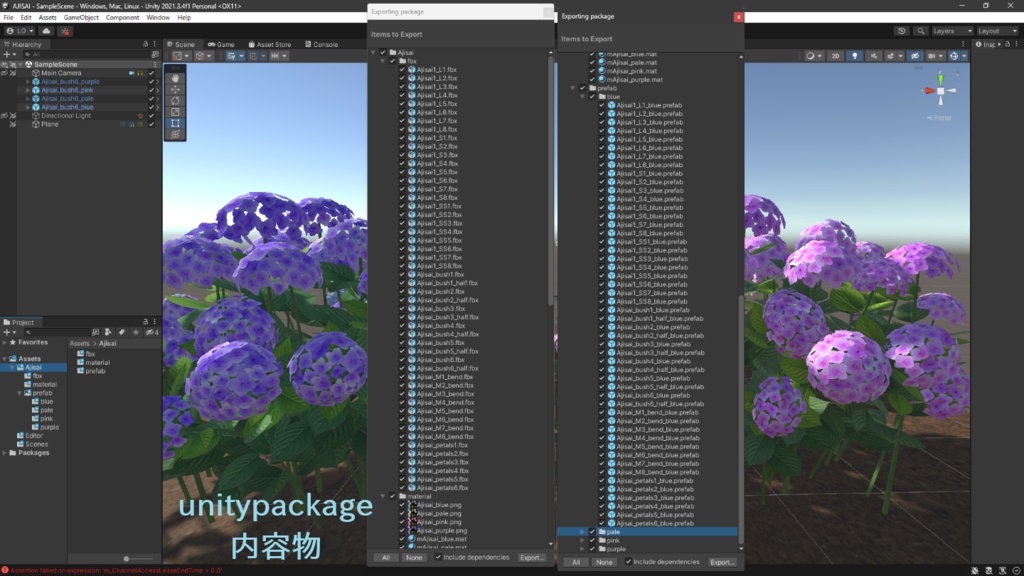The image size is (1024, 576).
Task: Select the Transform tool in Scene overlay
Action: 175,134
